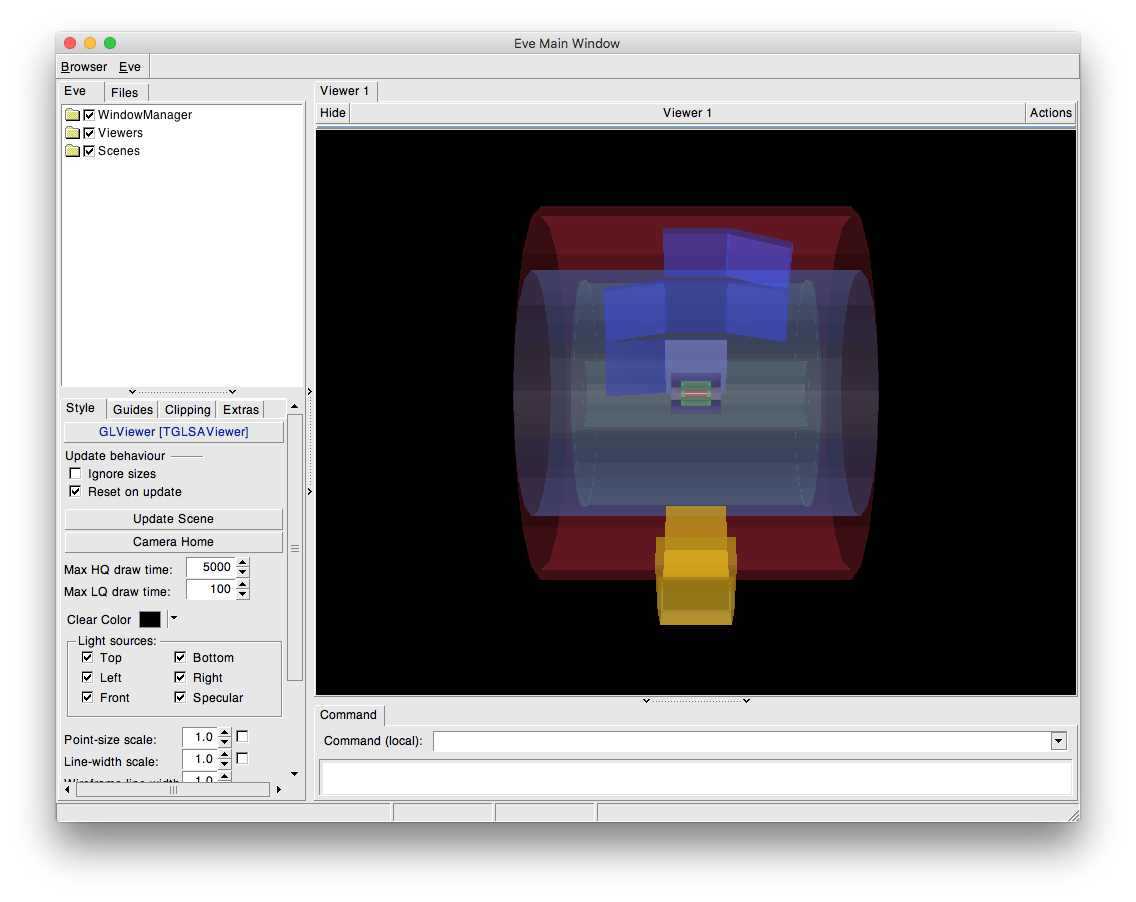
Task: Increase Point-size scale with up arrow
Action: 224,733
